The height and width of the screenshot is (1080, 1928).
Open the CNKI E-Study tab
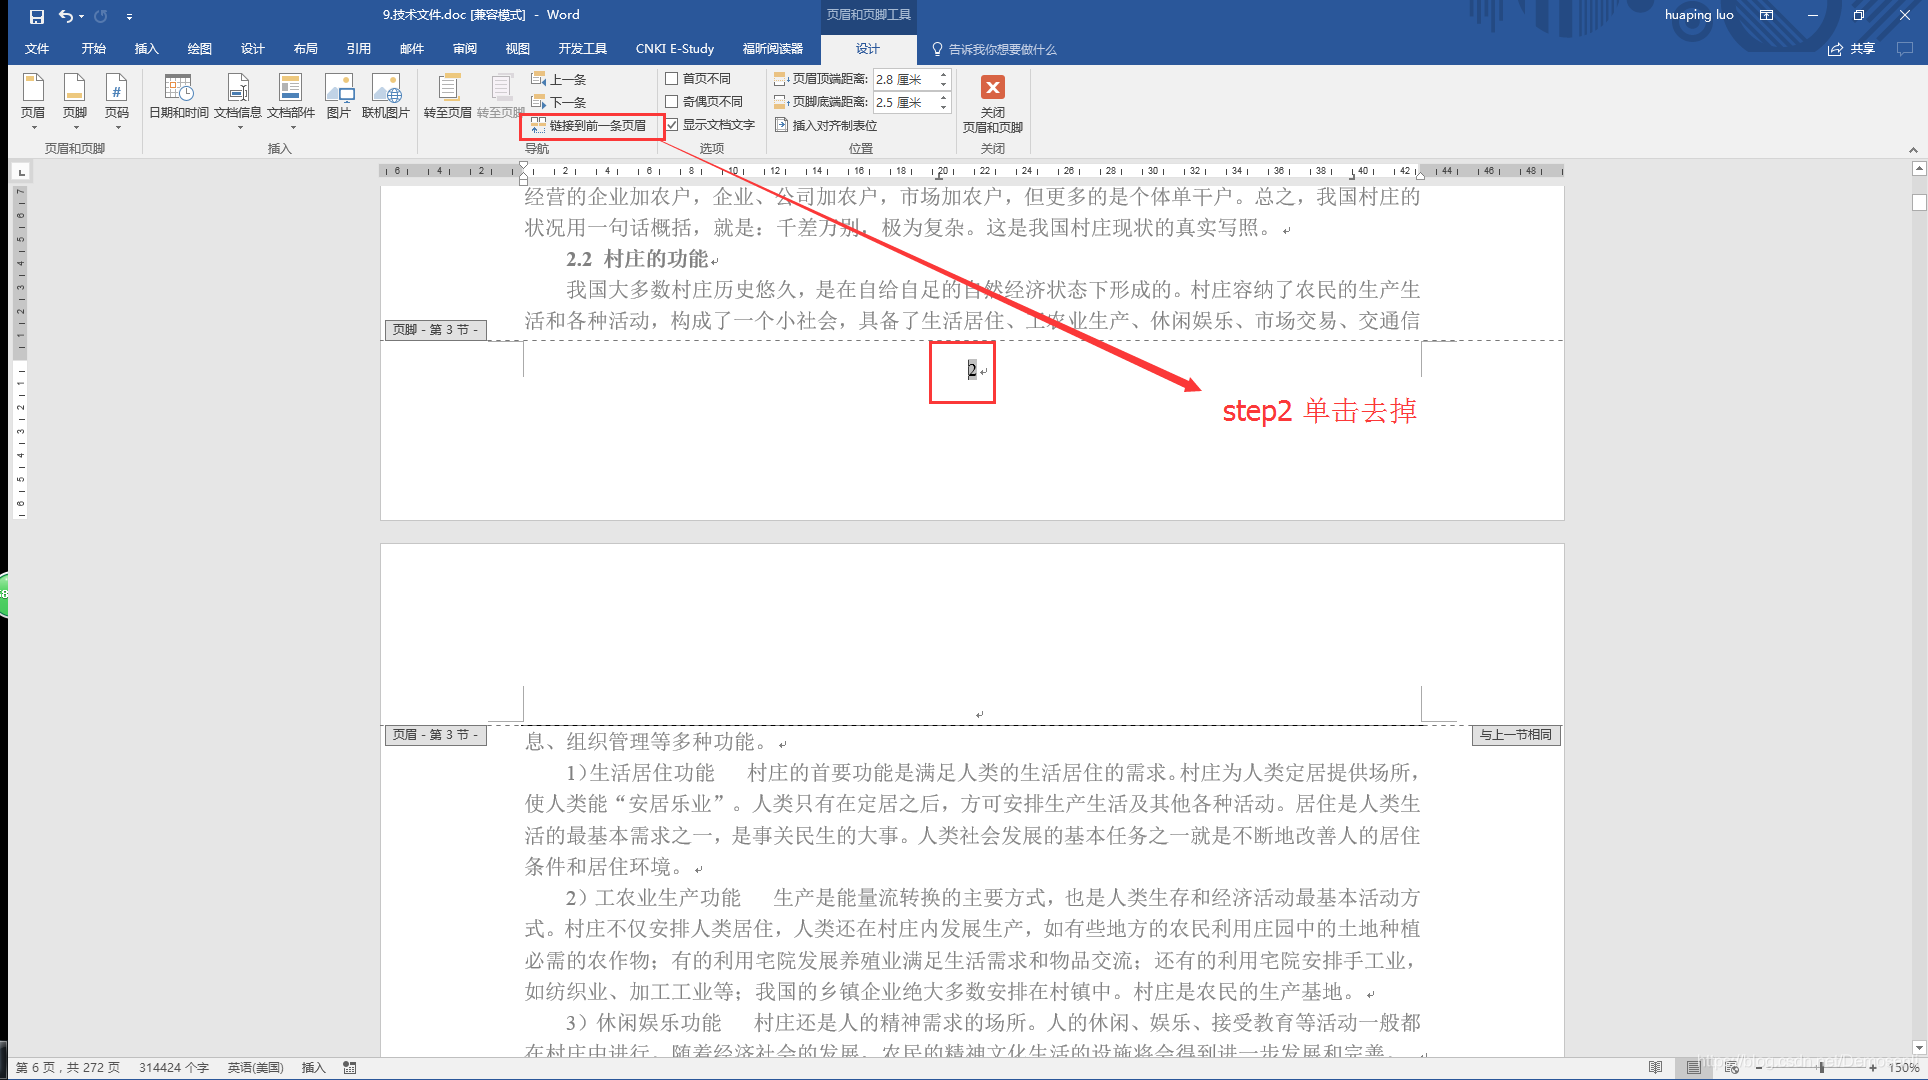(x=675, y=49)
